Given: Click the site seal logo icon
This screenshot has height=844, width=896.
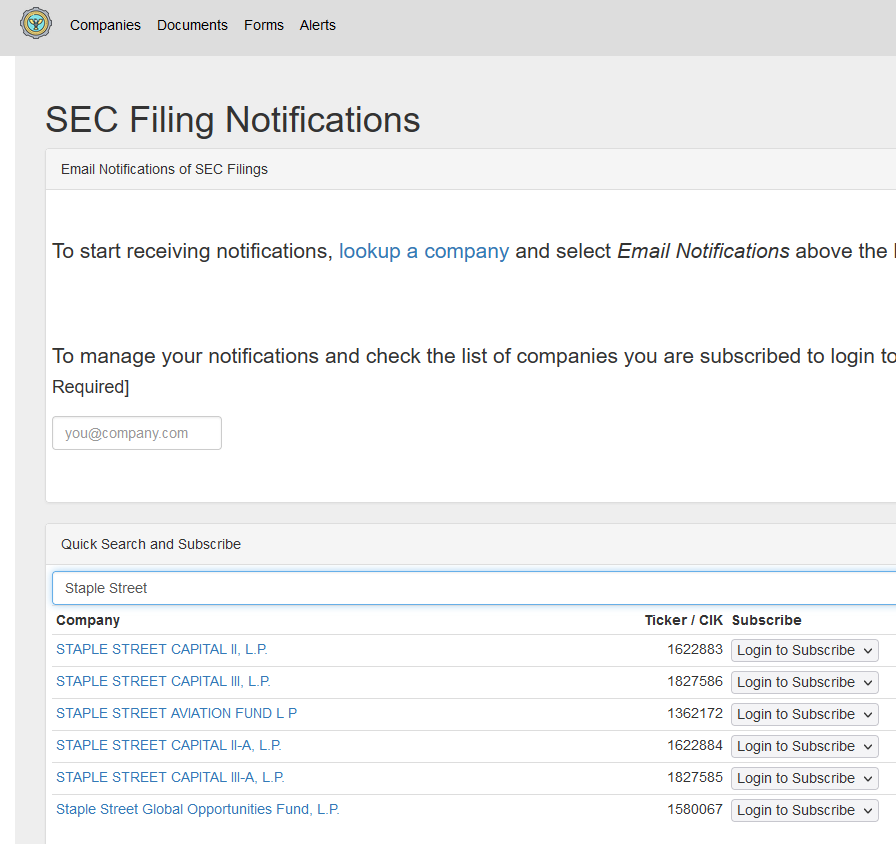Looking at the screenshot, I should tap(36, 23).
